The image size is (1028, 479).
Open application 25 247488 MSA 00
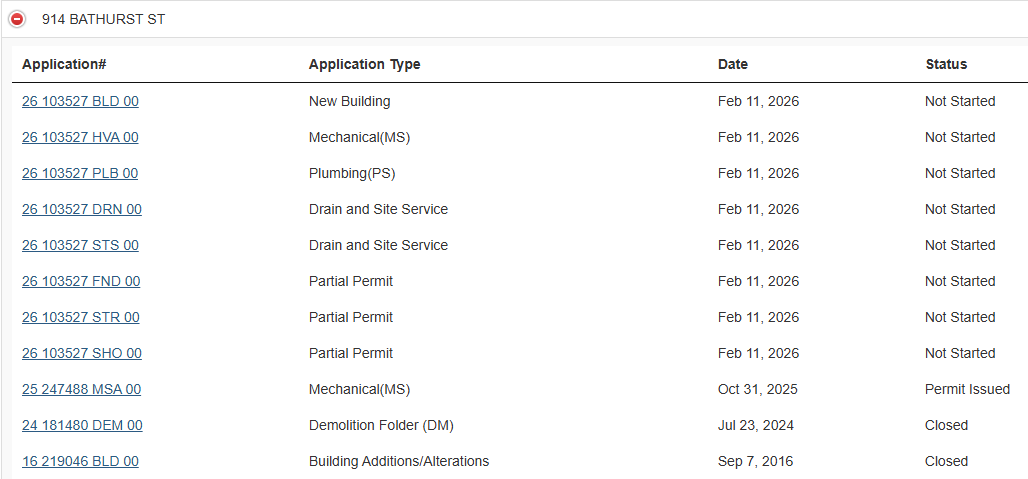click(x=81, y=389)
